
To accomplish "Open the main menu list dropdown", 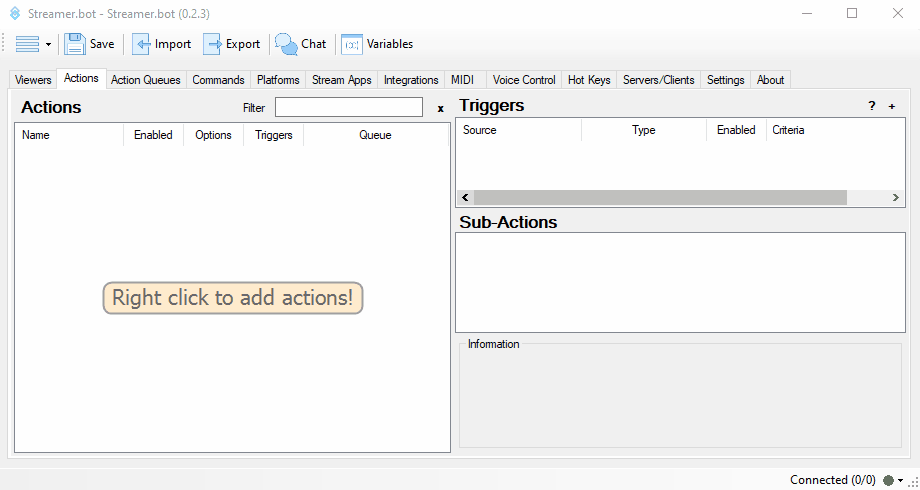I will tap(33, 44).
